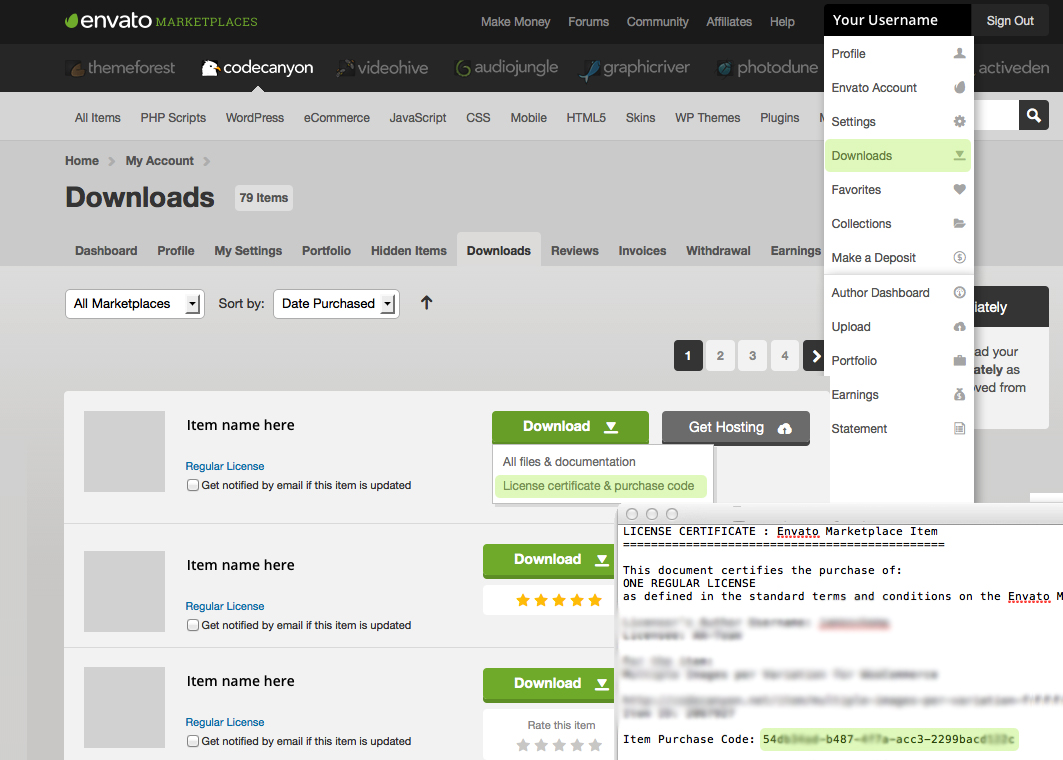Screen dimensions: 1063x760
Task: Open the second item's Regular License link
Action: 224,606
